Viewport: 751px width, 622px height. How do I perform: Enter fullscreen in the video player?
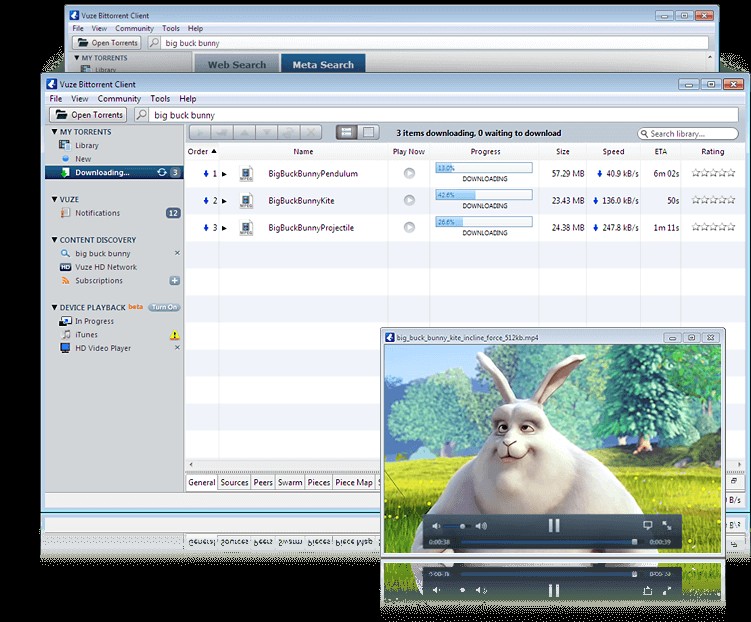(667, 525)
